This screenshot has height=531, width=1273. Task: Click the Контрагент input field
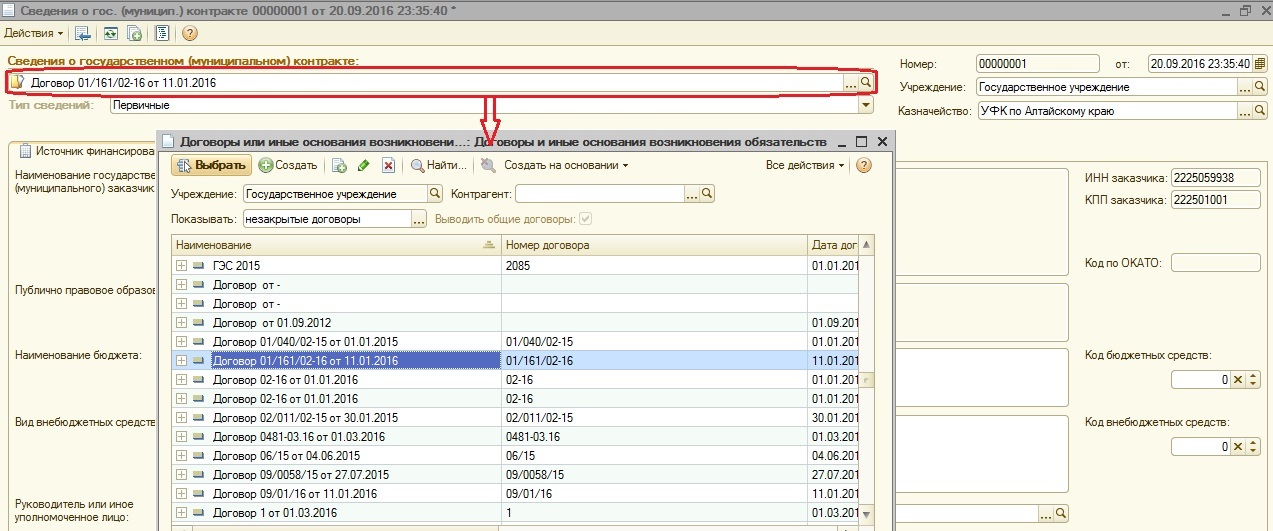pos(598,194)
